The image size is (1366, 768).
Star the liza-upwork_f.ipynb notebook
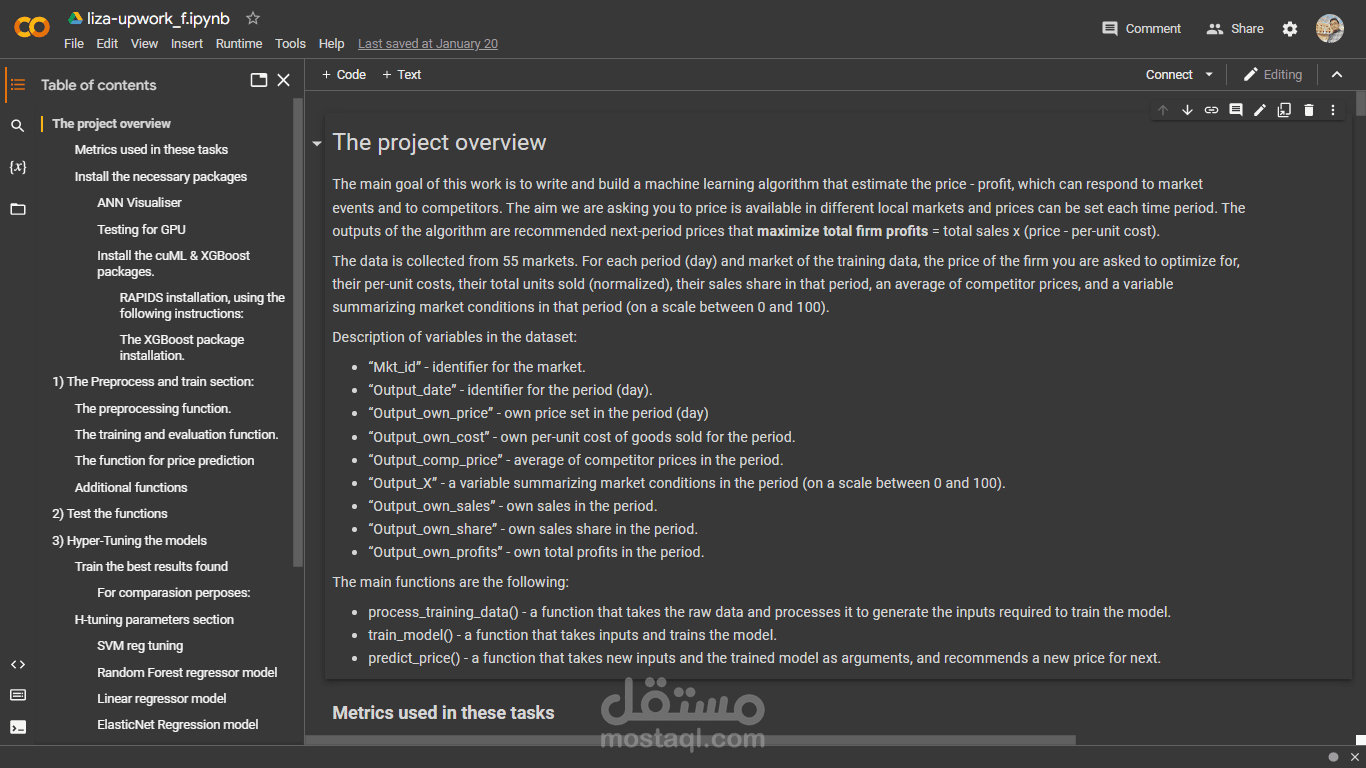[253, 18]
